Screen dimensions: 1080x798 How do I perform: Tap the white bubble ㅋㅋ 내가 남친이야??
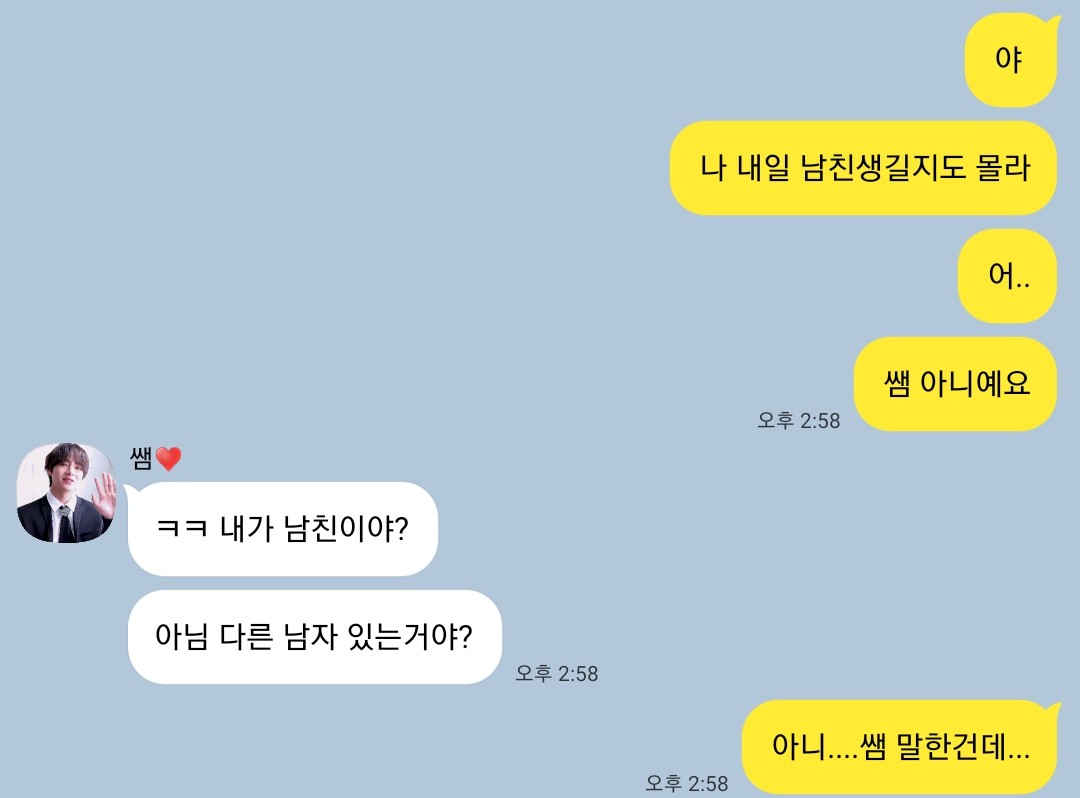282,529
